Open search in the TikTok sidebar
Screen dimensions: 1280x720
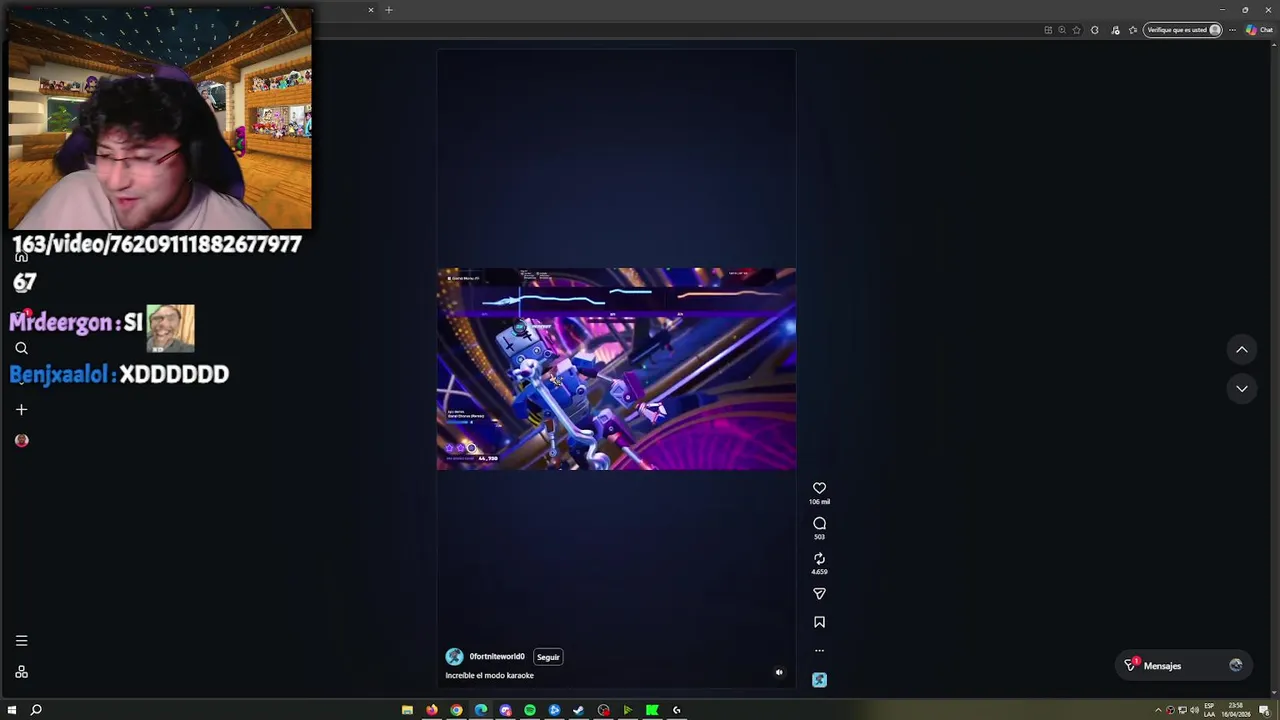(21, 348)
